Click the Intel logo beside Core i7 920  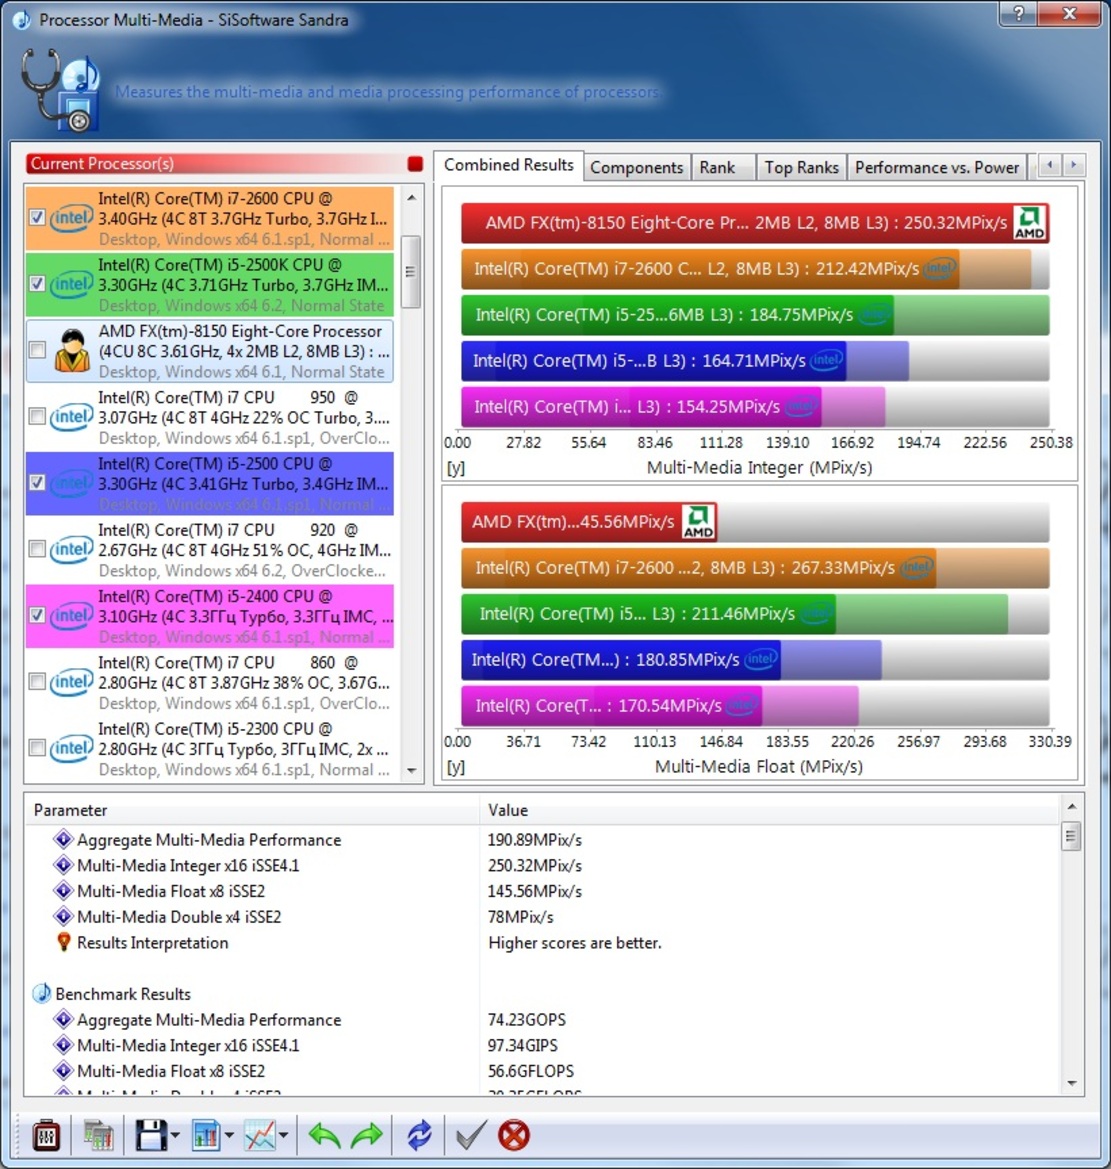click(x=72, y=549)
